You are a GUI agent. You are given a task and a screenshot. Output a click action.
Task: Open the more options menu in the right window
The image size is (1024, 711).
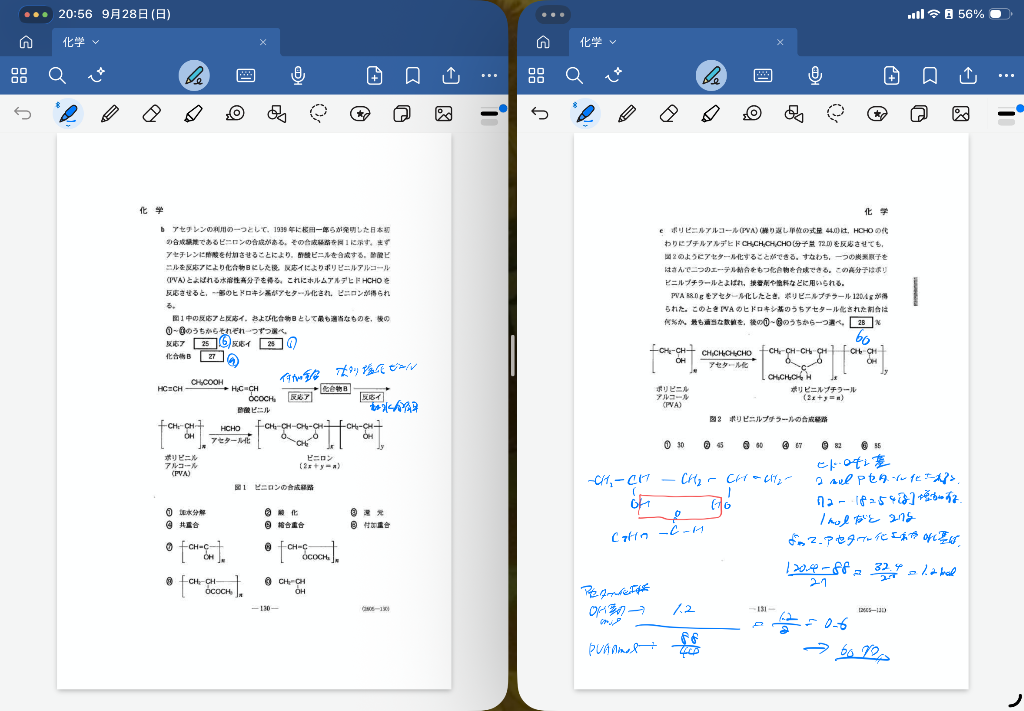tap(1006, 75)
